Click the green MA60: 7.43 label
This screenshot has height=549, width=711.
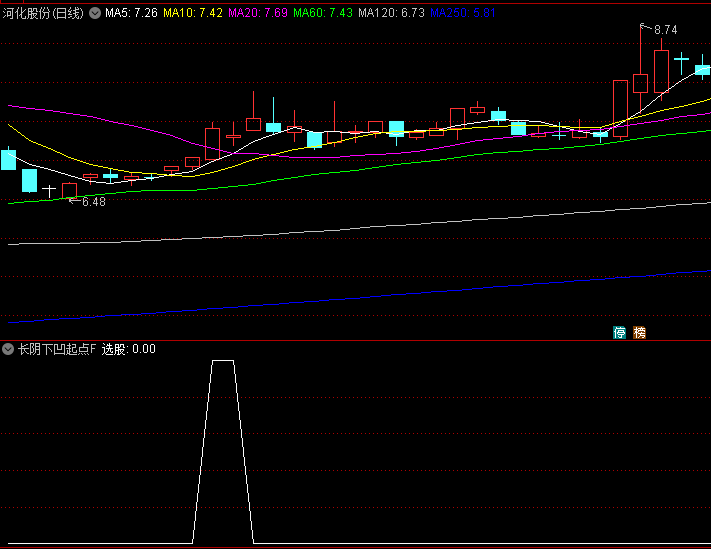coord(323,13)
